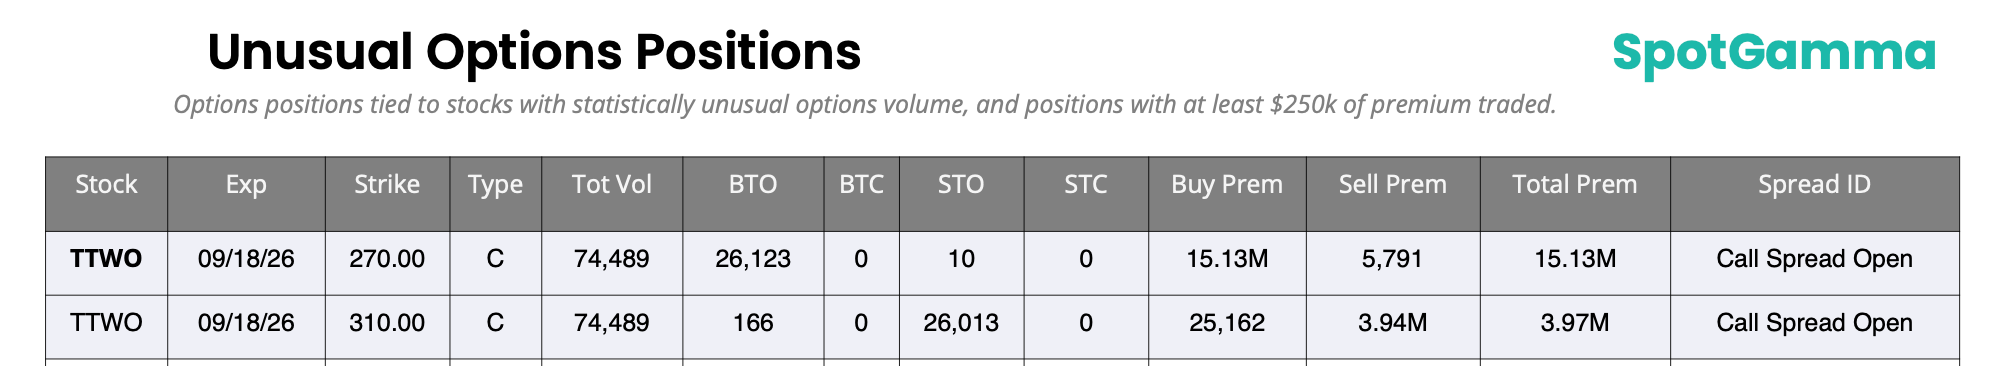
Task: Click the BTC column header
Action: pos(861,185)
